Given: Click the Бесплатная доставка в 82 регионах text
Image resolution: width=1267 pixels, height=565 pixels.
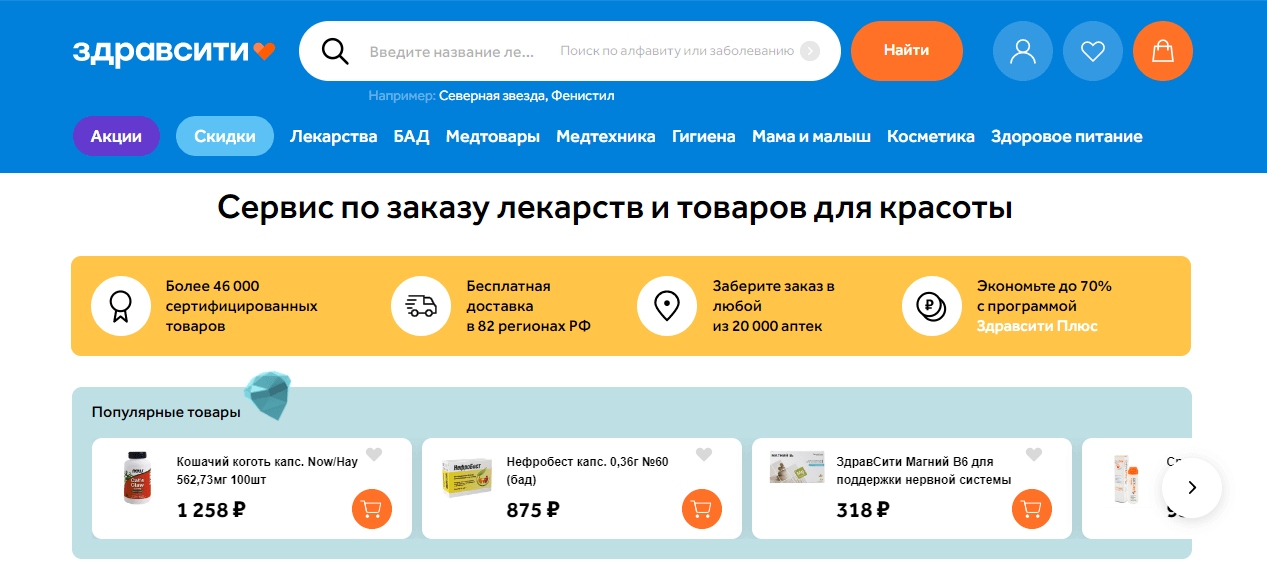Looking at the screenshot, I should (528, 306).
